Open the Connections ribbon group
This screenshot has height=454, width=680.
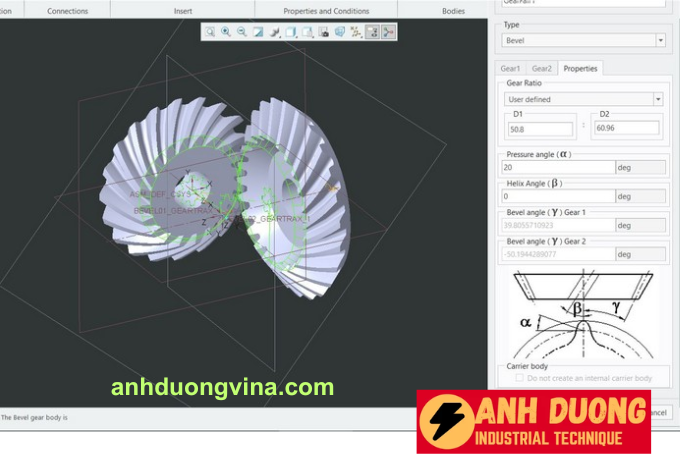pos(67,11)
